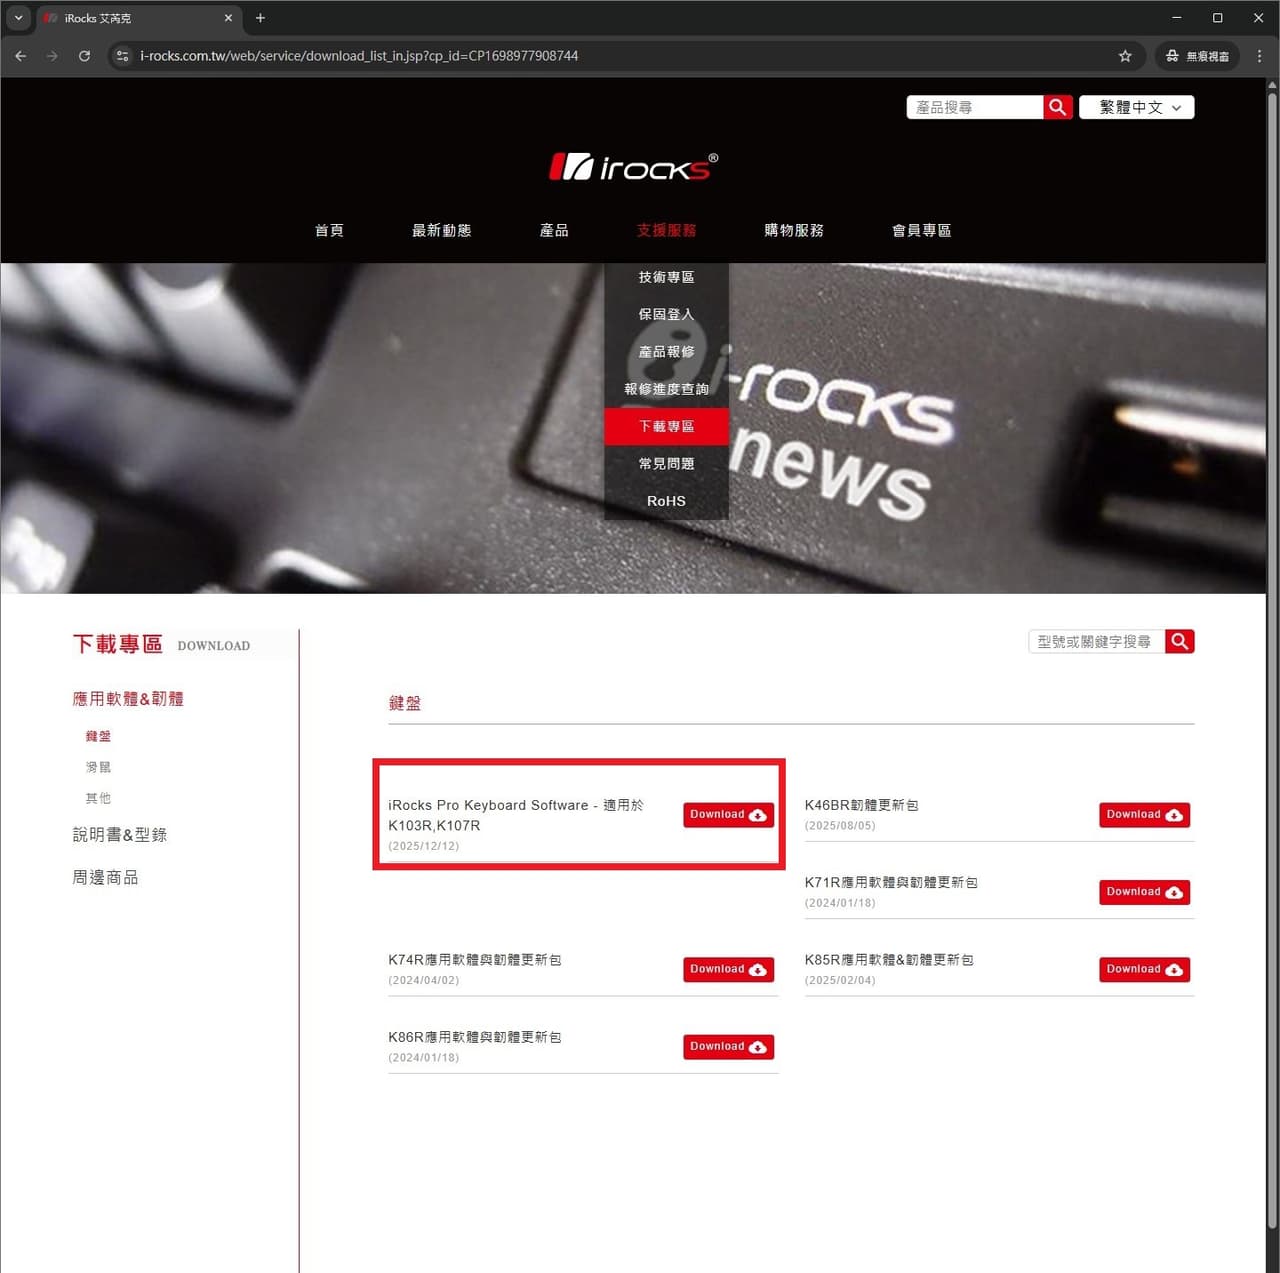
Task: Click the page vertical scrollbar thumb
Action: point(1272,660)
